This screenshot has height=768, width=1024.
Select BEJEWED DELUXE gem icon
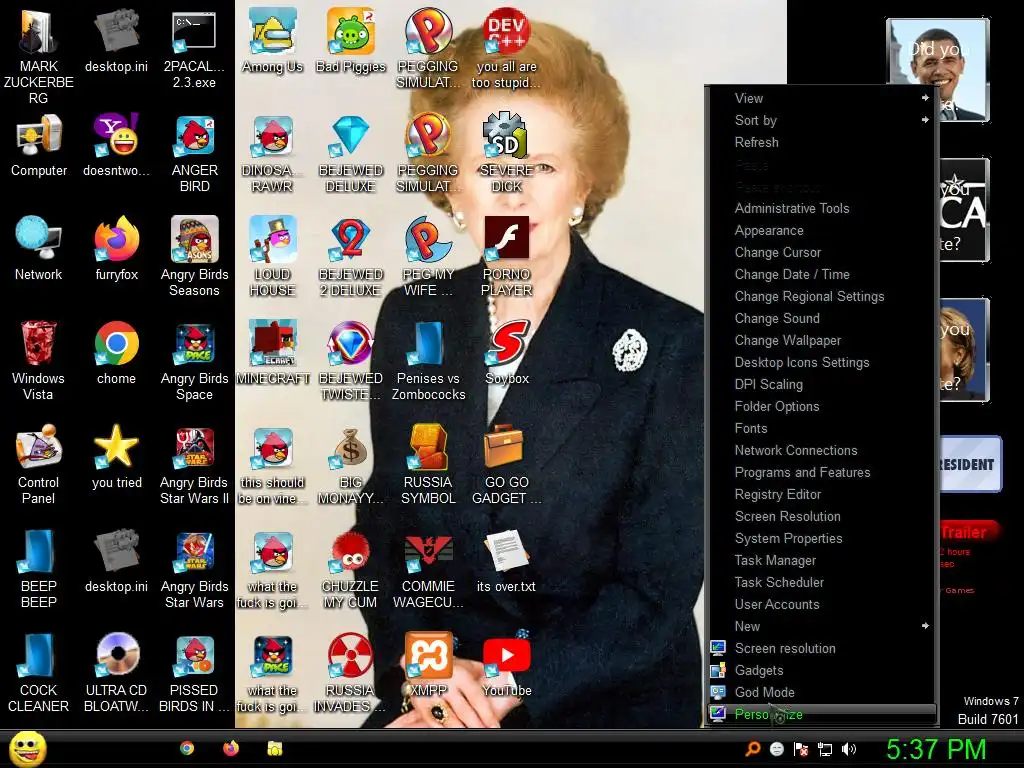click(351, 153)
